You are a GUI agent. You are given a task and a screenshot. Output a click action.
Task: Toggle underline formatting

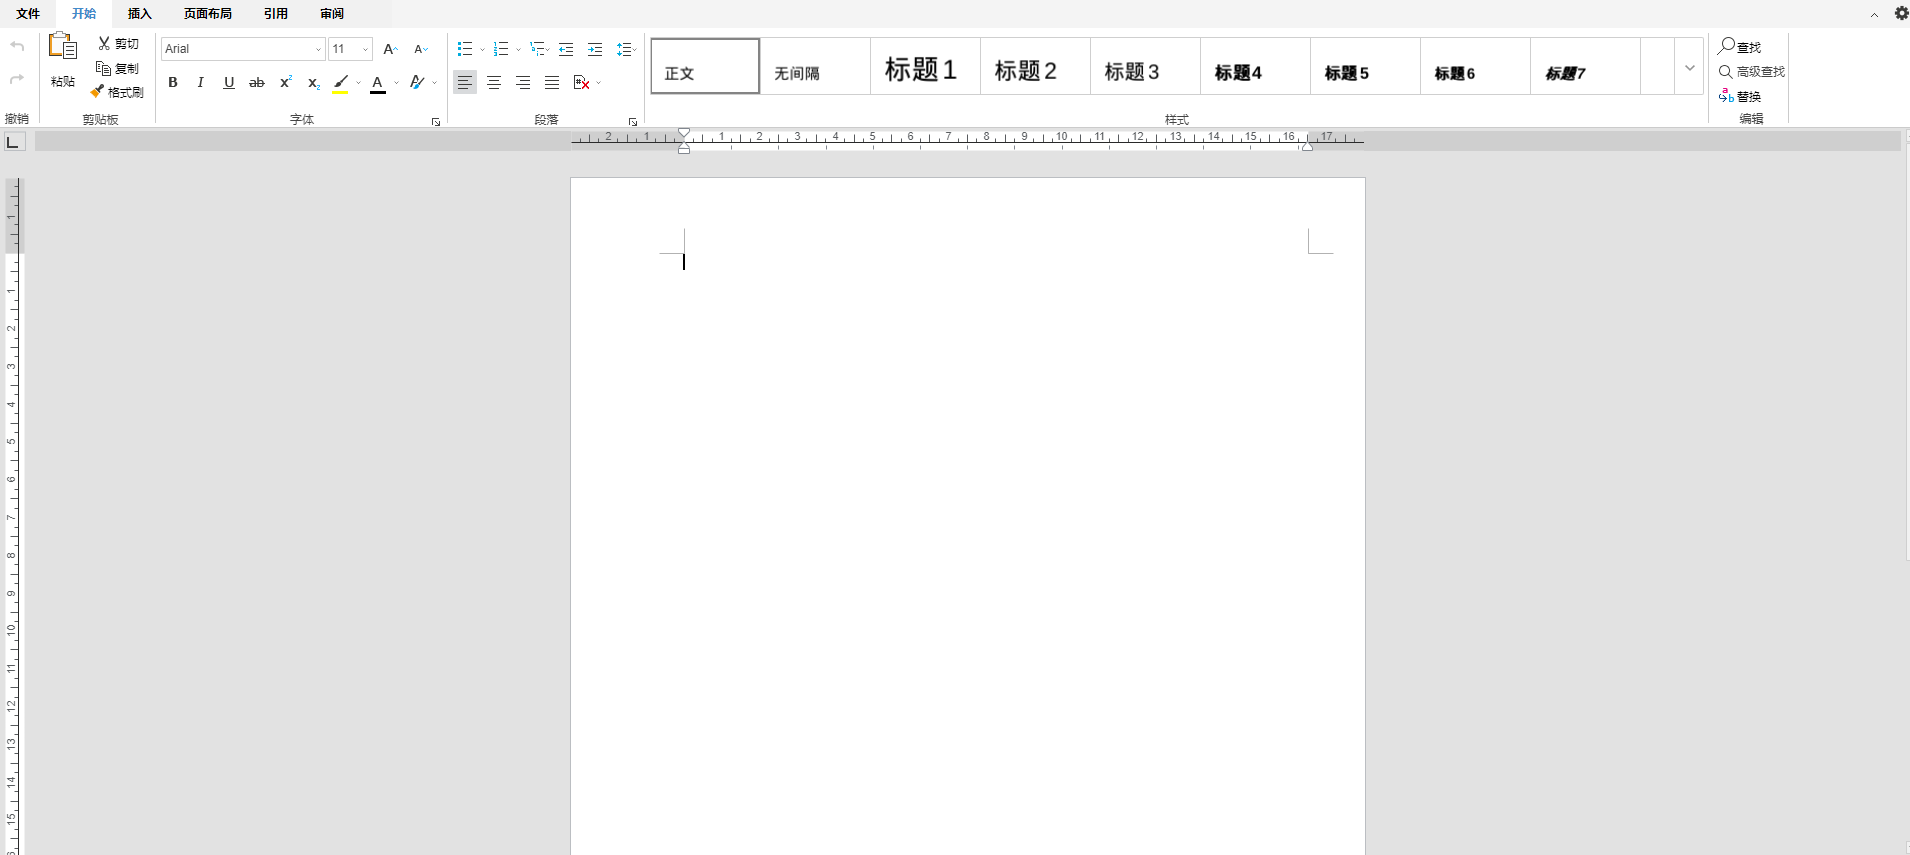pyautogui.click(x=229, y=83)
